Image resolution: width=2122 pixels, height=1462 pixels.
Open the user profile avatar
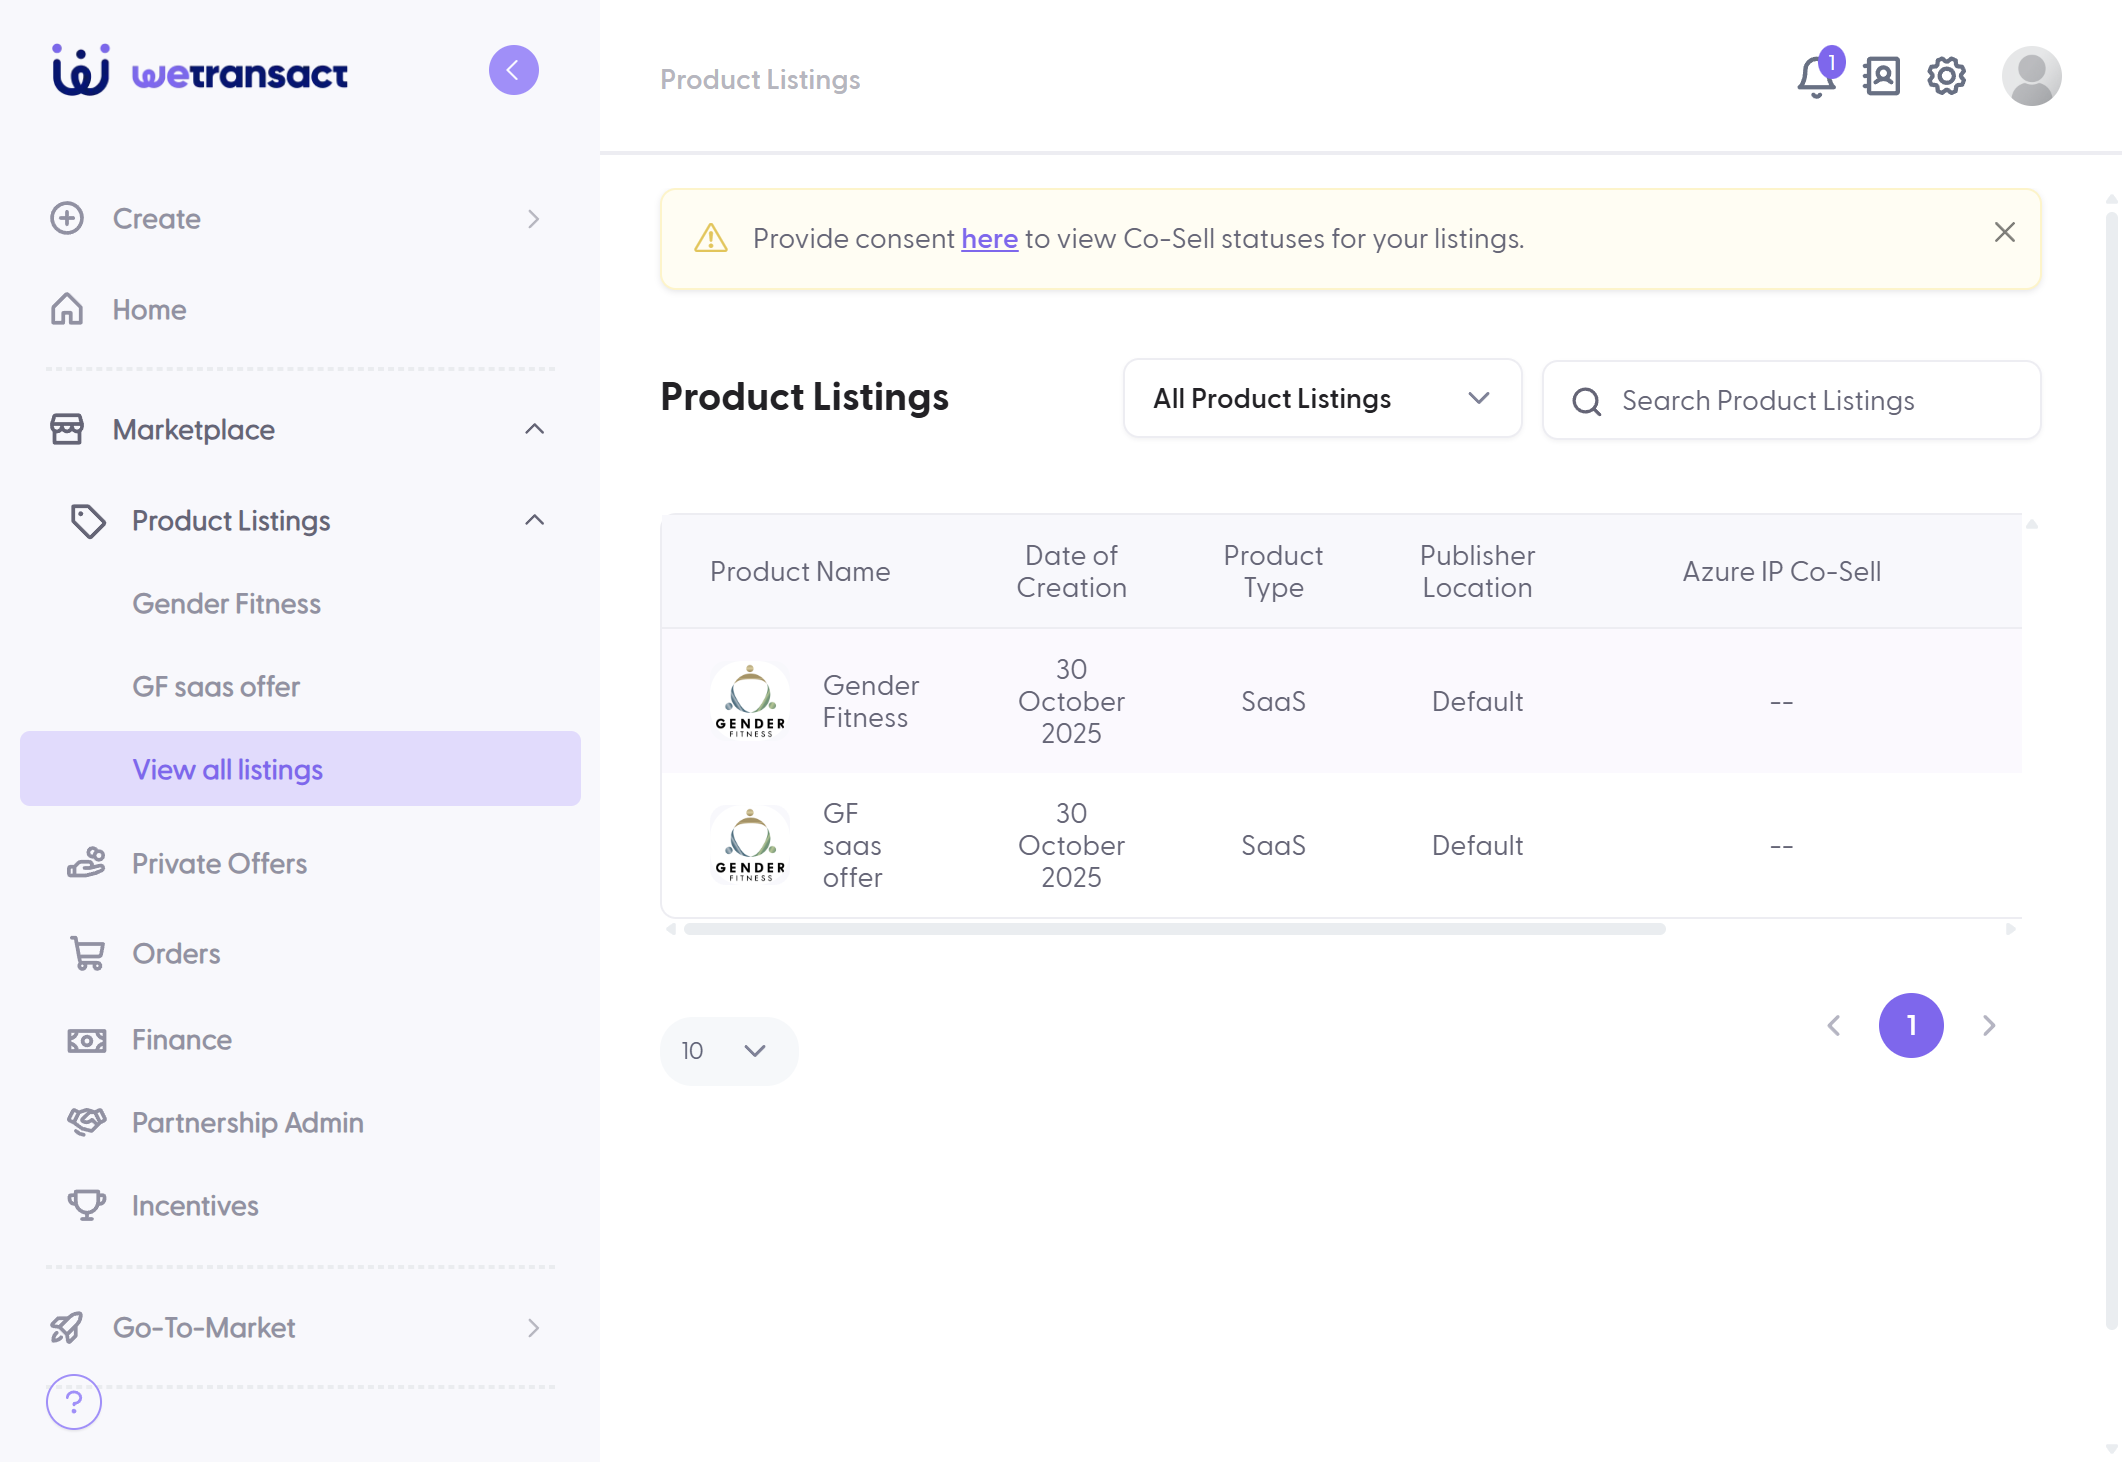[x=2031, y=76]
